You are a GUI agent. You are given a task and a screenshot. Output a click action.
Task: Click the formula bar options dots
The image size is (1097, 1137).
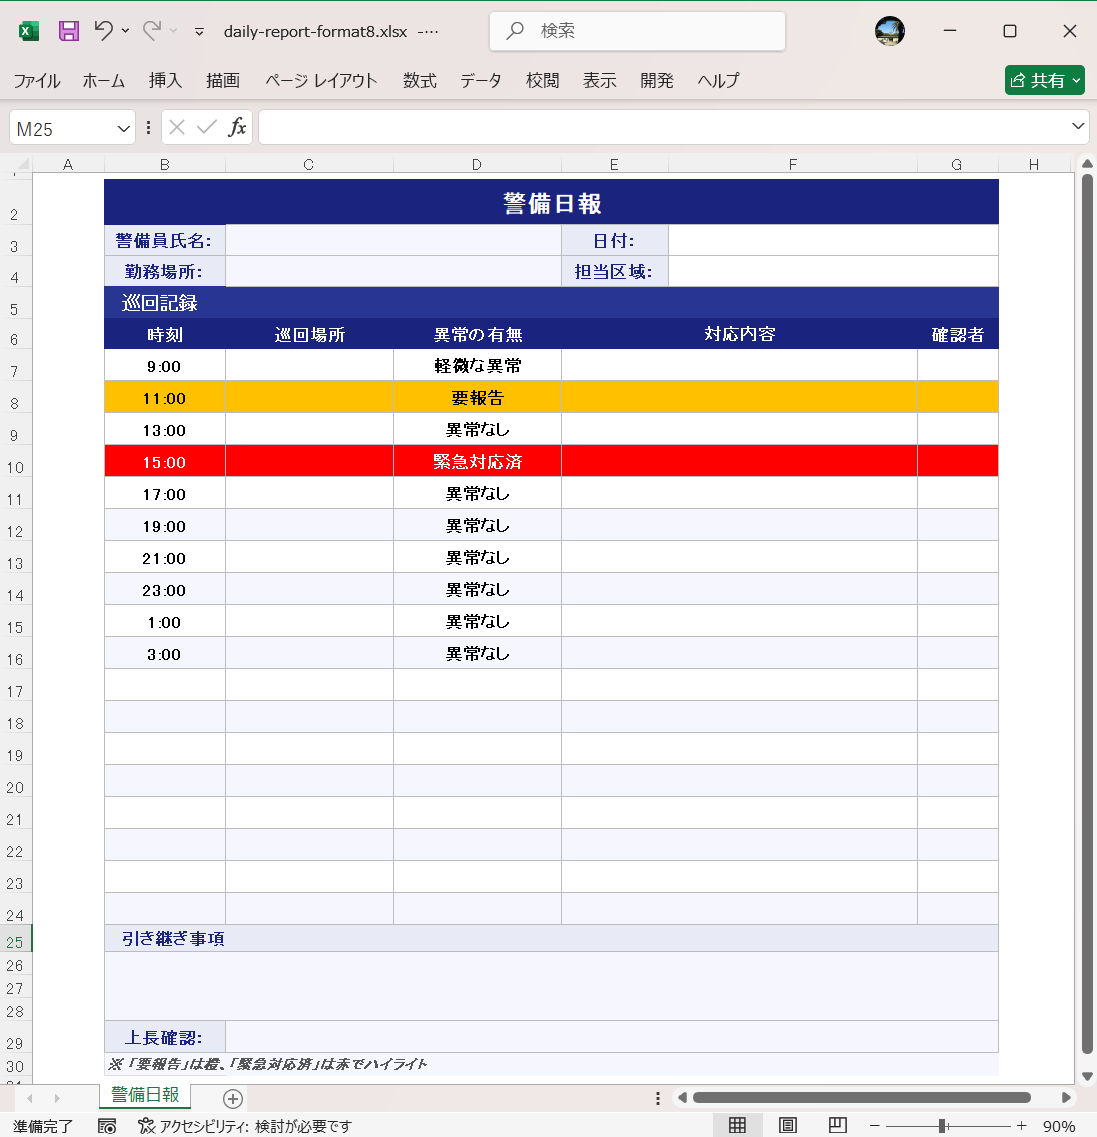point(148,128)
